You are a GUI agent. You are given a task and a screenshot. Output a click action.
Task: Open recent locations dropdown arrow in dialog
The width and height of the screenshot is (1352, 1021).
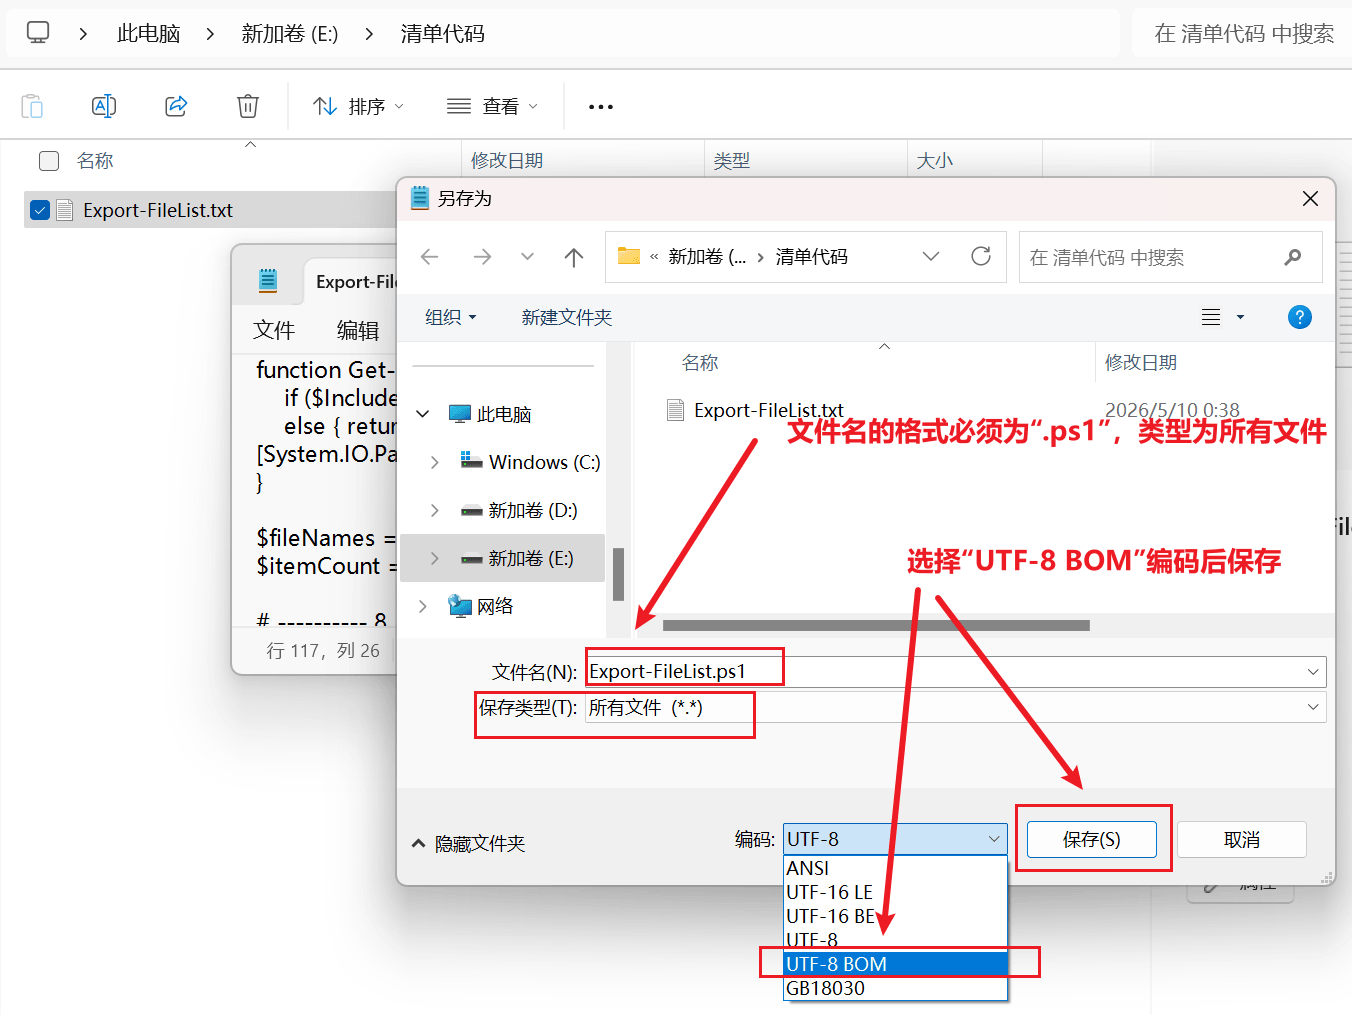pyautogui.click(x=527, y=257)
